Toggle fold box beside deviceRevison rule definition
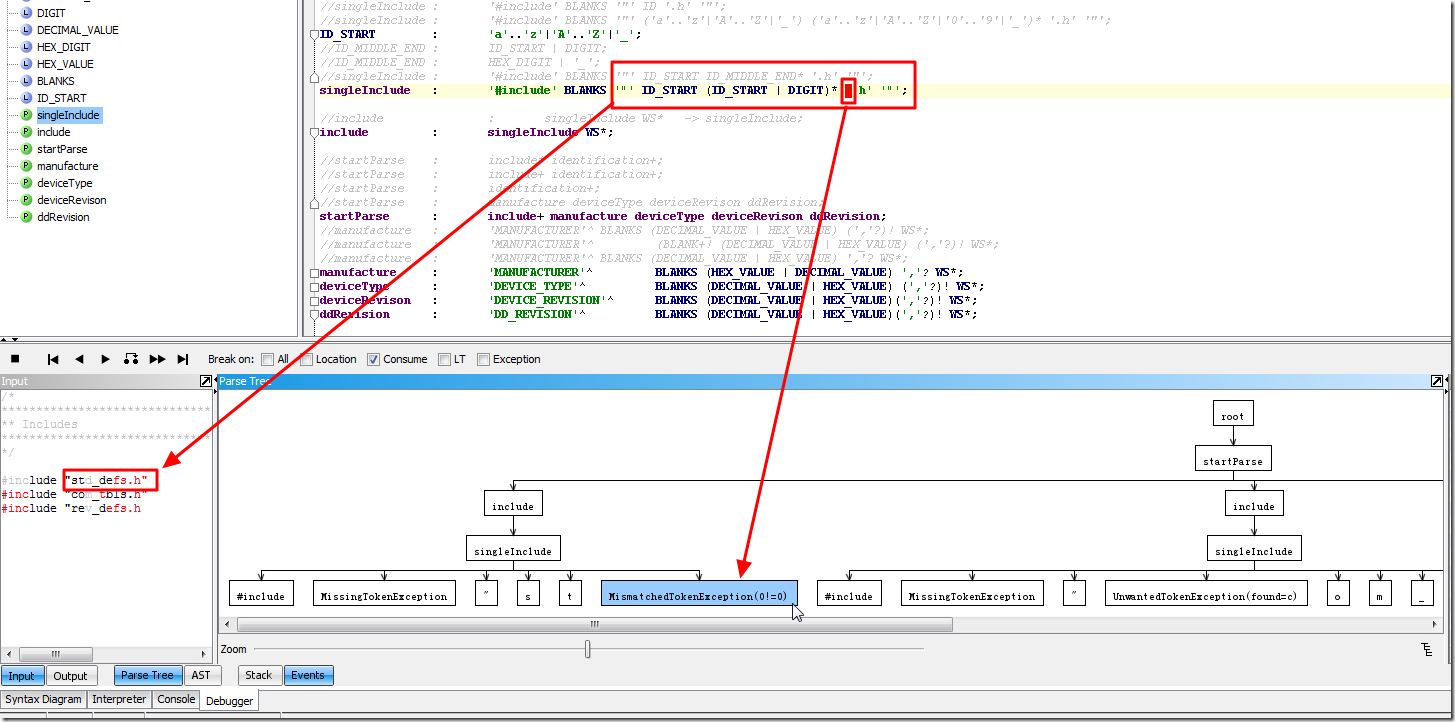This screenshot has height=722, width=1455. tap(314, 301)
